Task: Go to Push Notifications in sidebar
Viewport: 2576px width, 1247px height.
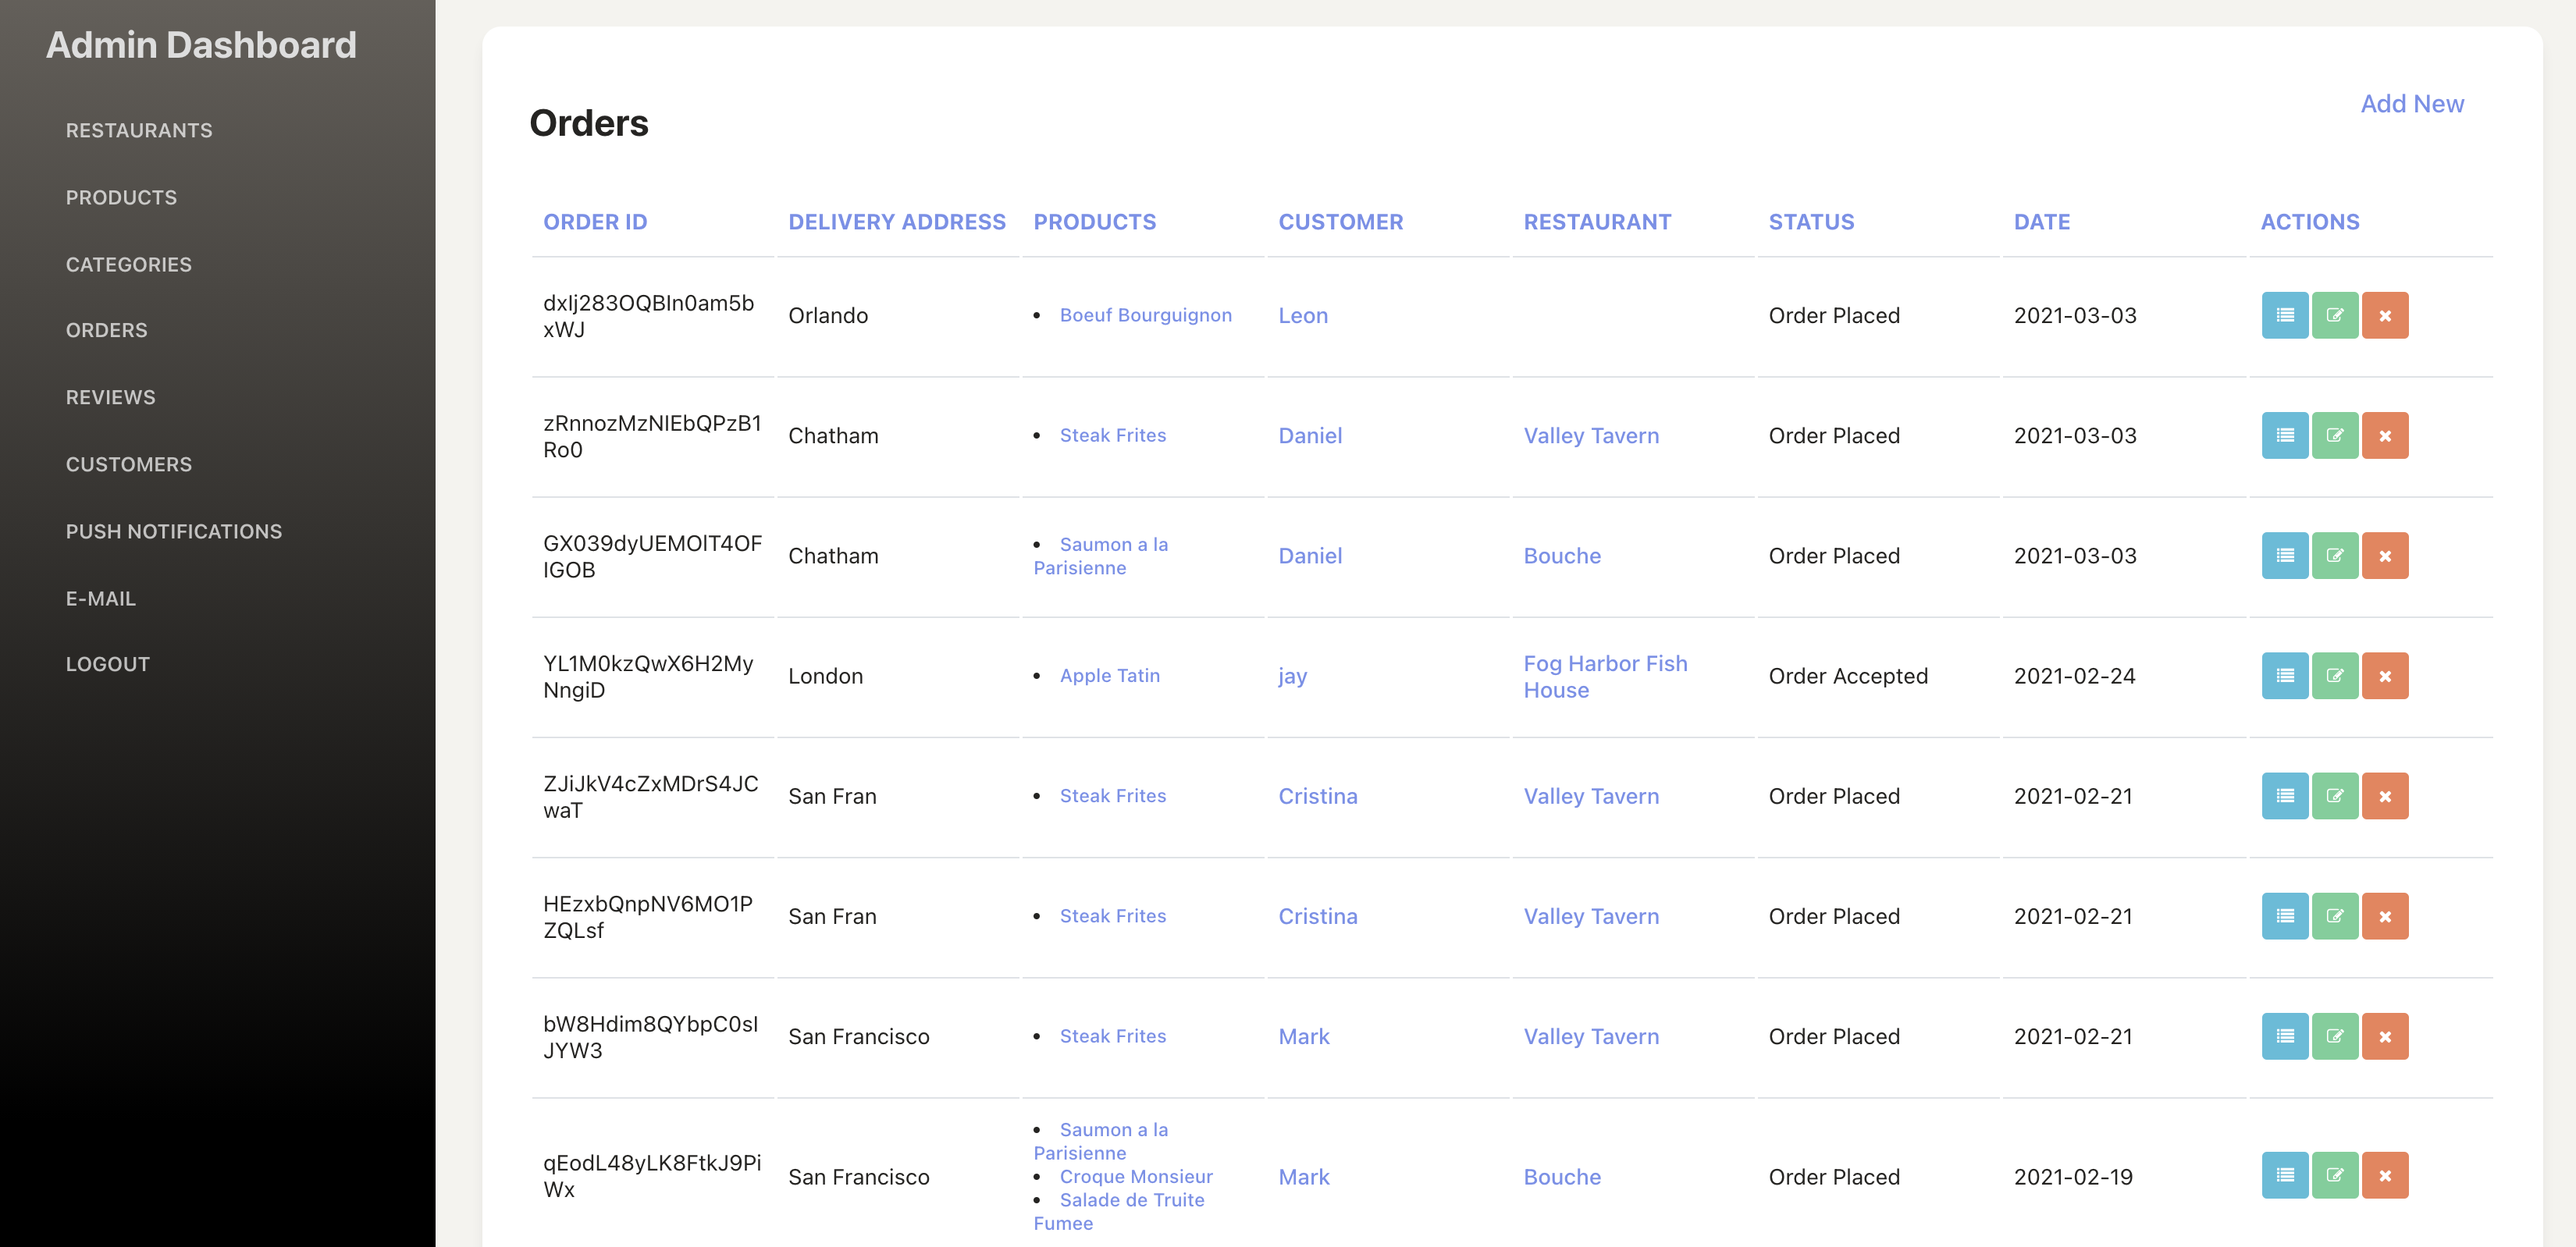Action: coord(174,531)
